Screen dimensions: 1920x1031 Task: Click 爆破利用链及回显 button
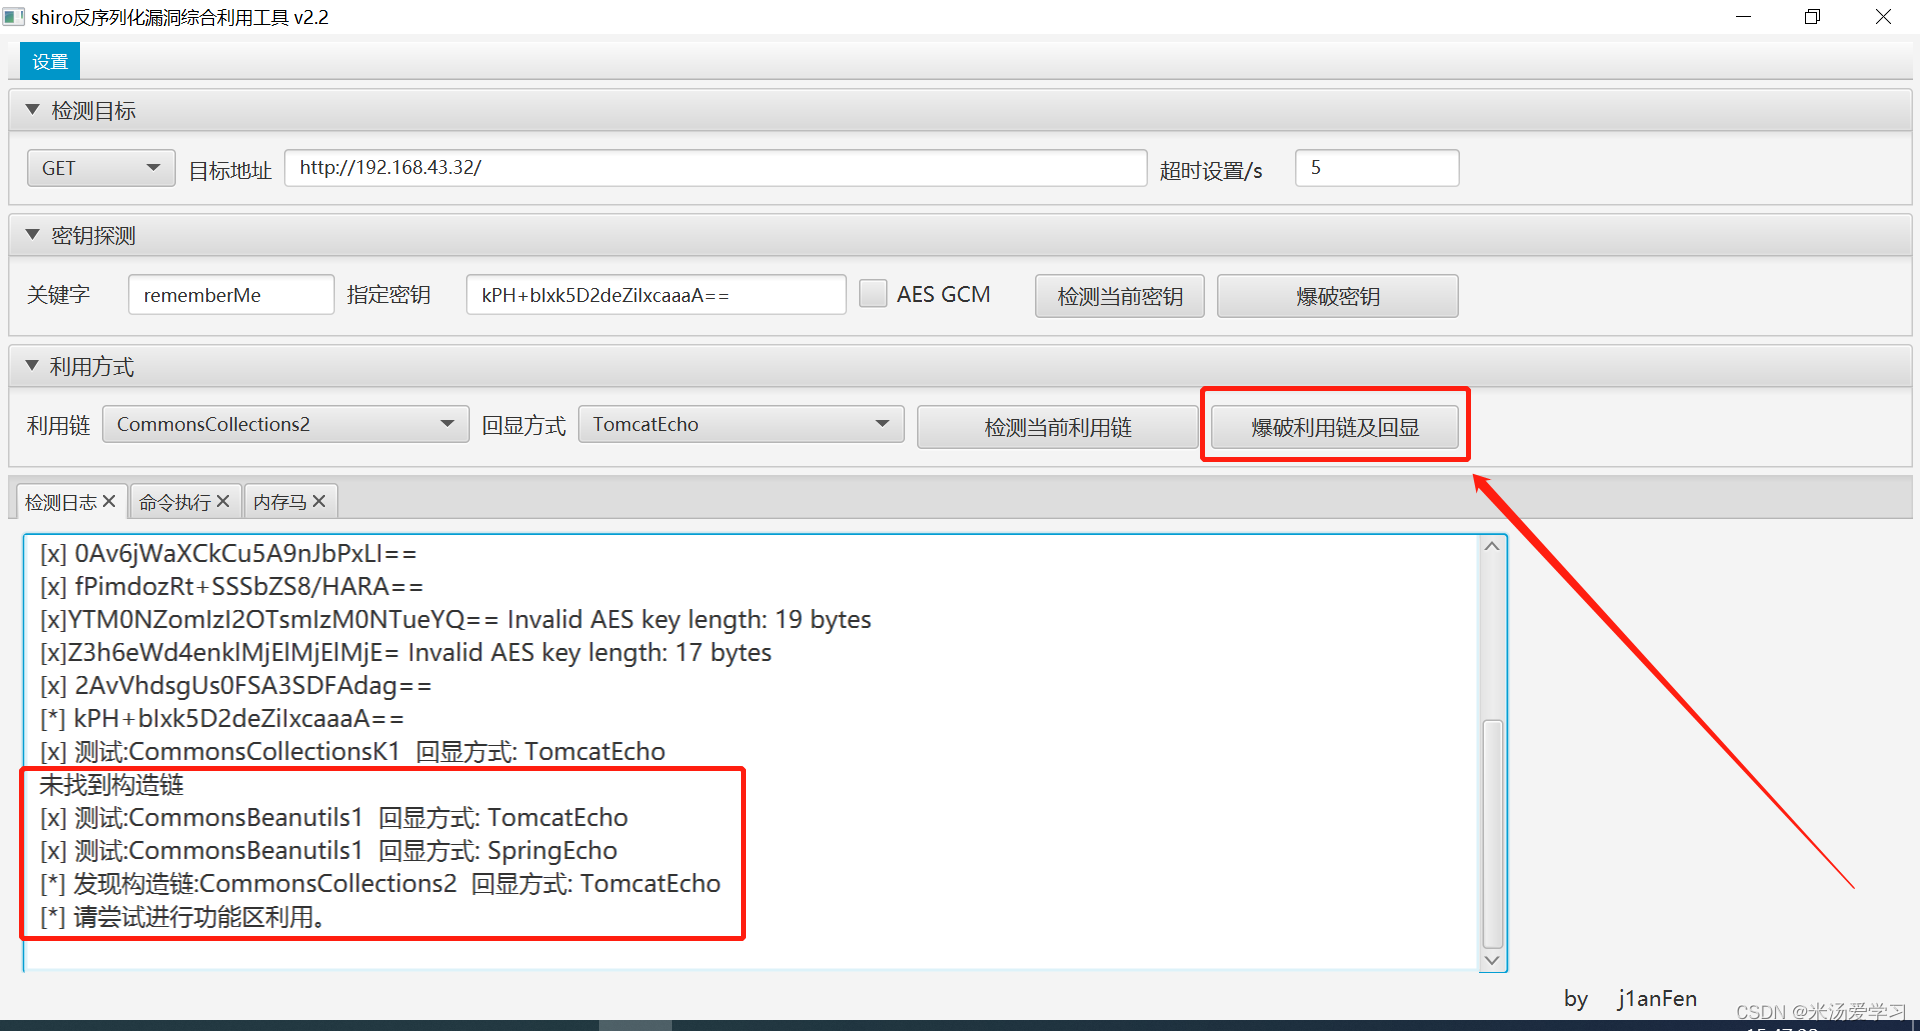pyautogui.click(x=1335, y=427)
